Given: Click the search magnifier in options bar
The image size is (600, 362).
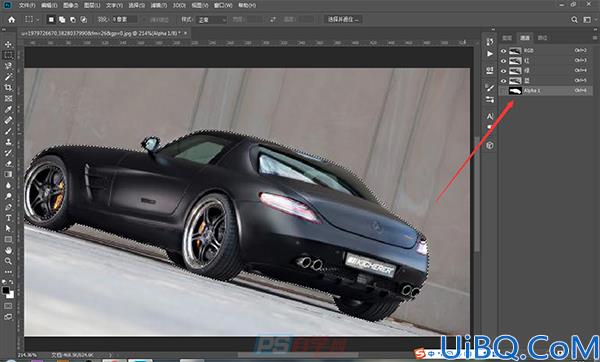Looking at the screenshot, I should [574, 20].
